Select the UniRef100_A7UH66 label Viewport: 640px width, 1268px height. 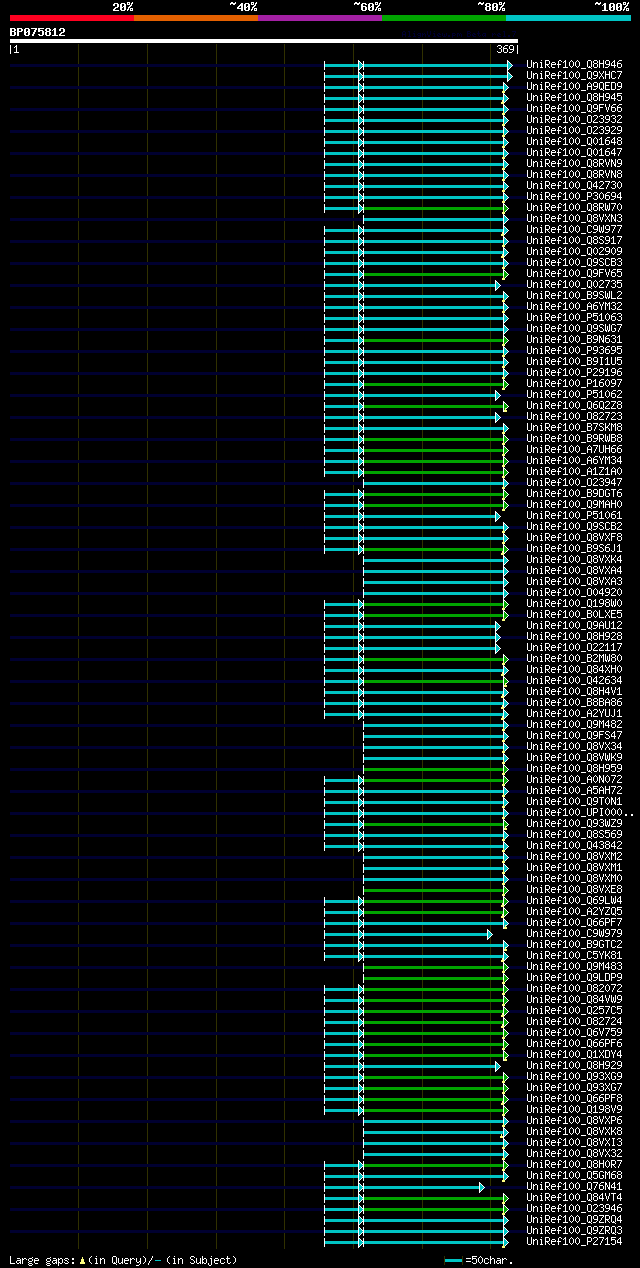(x=575, y=449)
